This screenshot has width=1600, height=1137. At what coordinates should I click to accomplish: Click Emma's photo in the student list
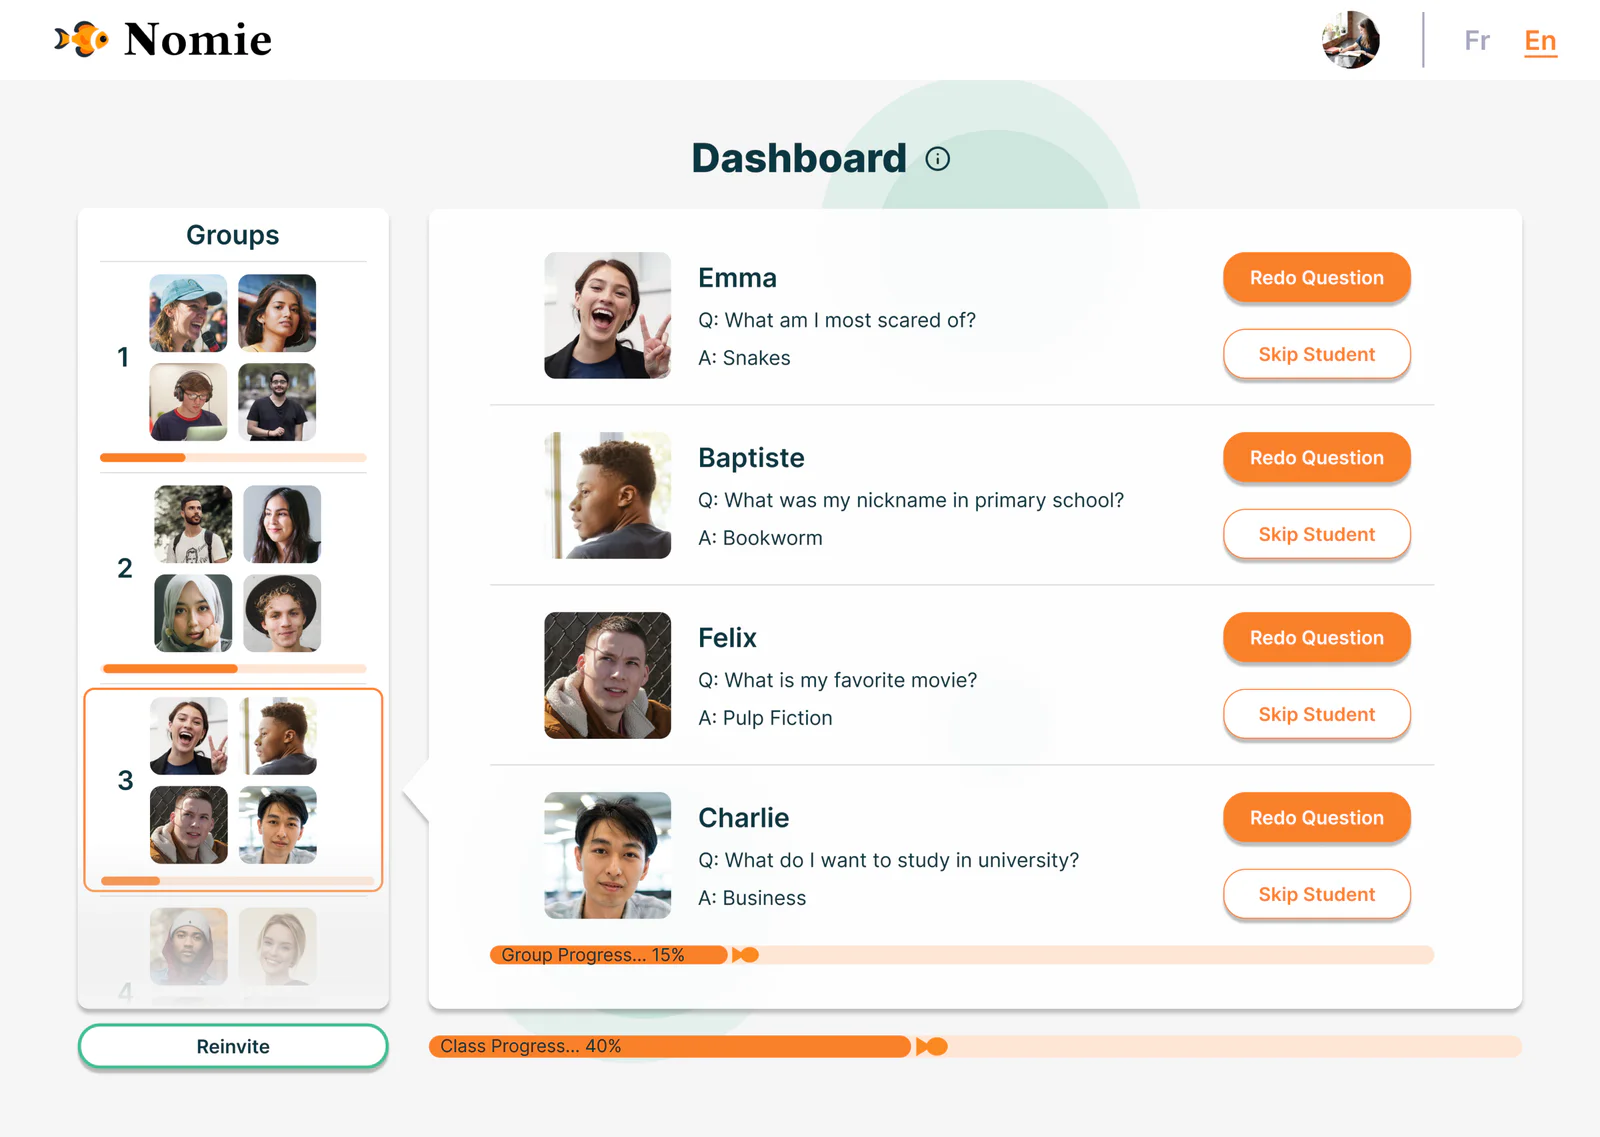pos(607,315)
